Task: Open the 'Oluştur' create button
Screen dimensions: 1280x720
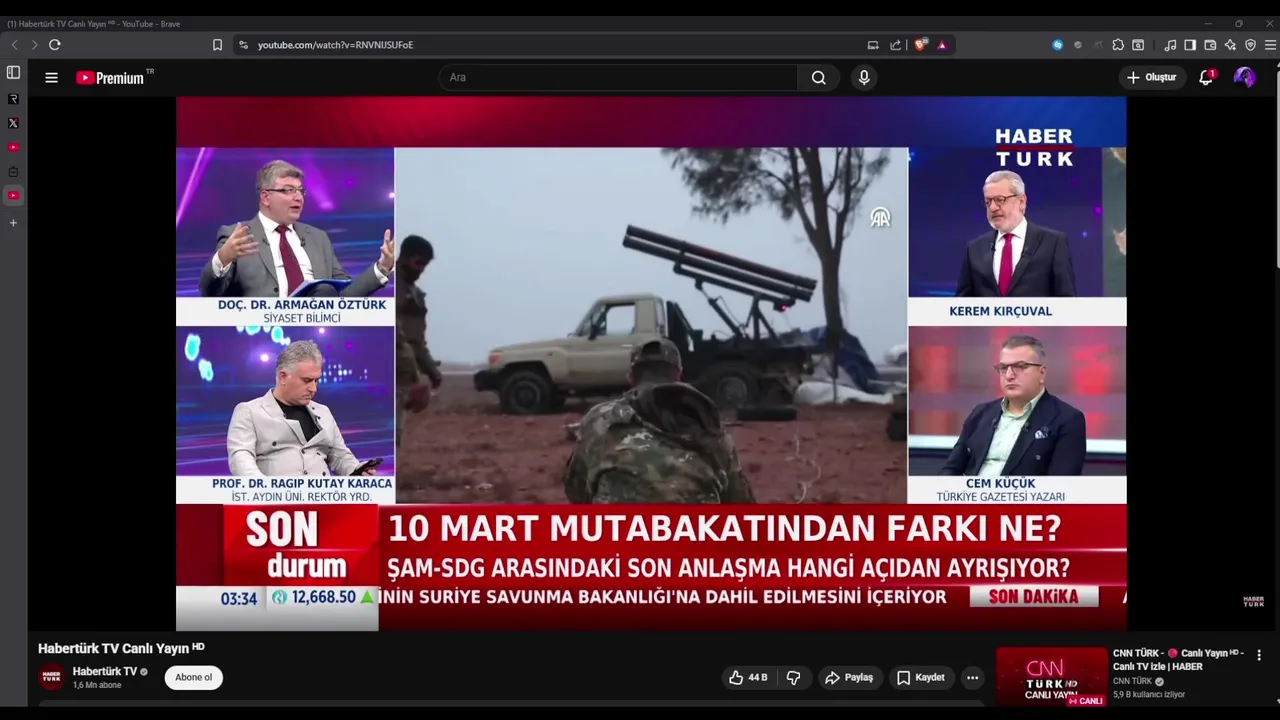Action: 1152,77
